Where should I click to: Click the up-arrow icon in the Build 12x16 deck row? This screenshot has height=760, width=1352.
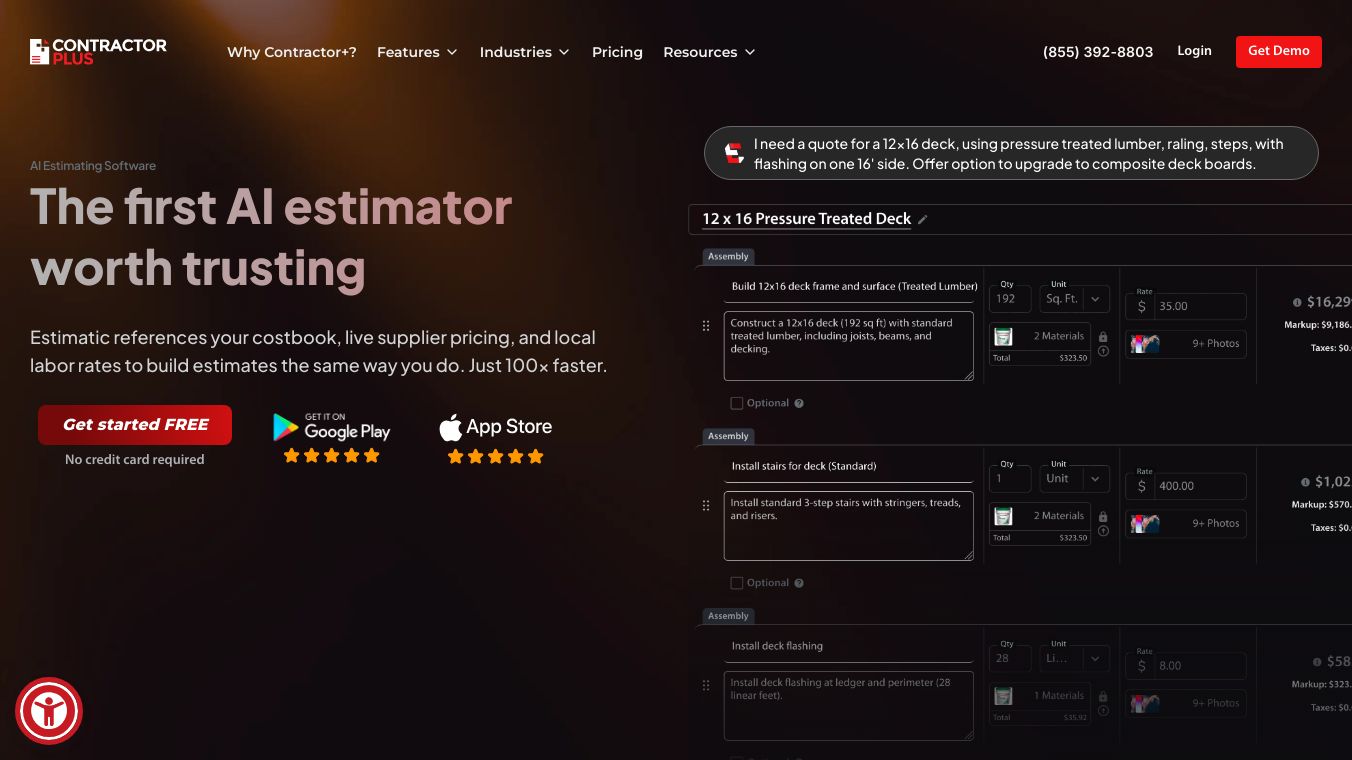click(x=1103, y=351)
